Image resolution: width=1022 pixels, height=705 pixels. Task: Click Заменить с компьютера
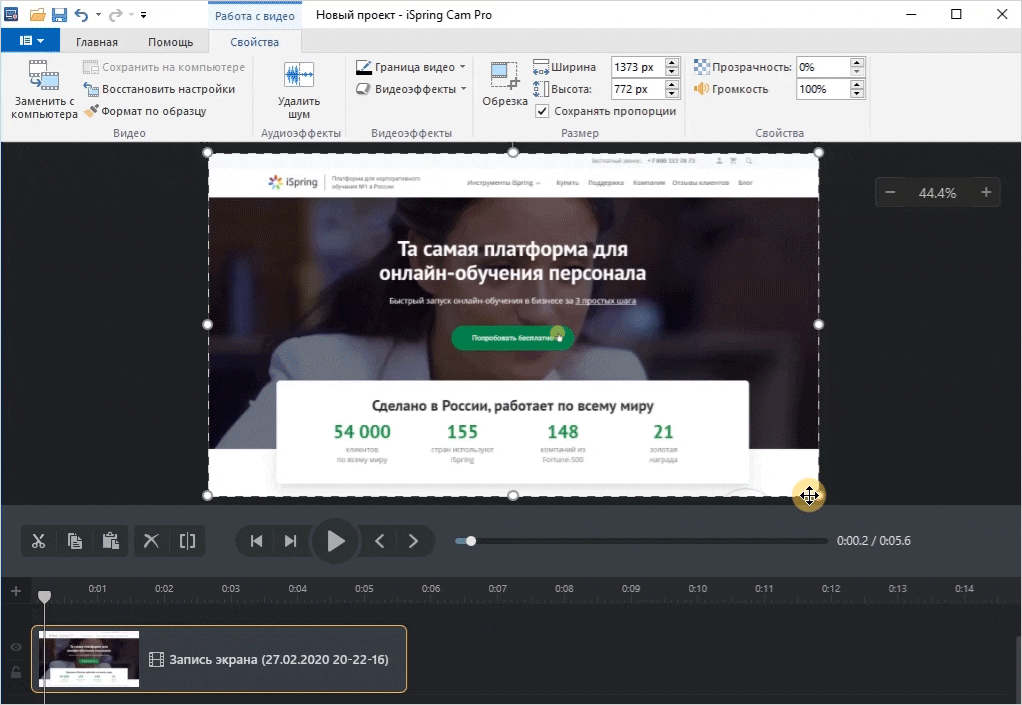point(44,89)
